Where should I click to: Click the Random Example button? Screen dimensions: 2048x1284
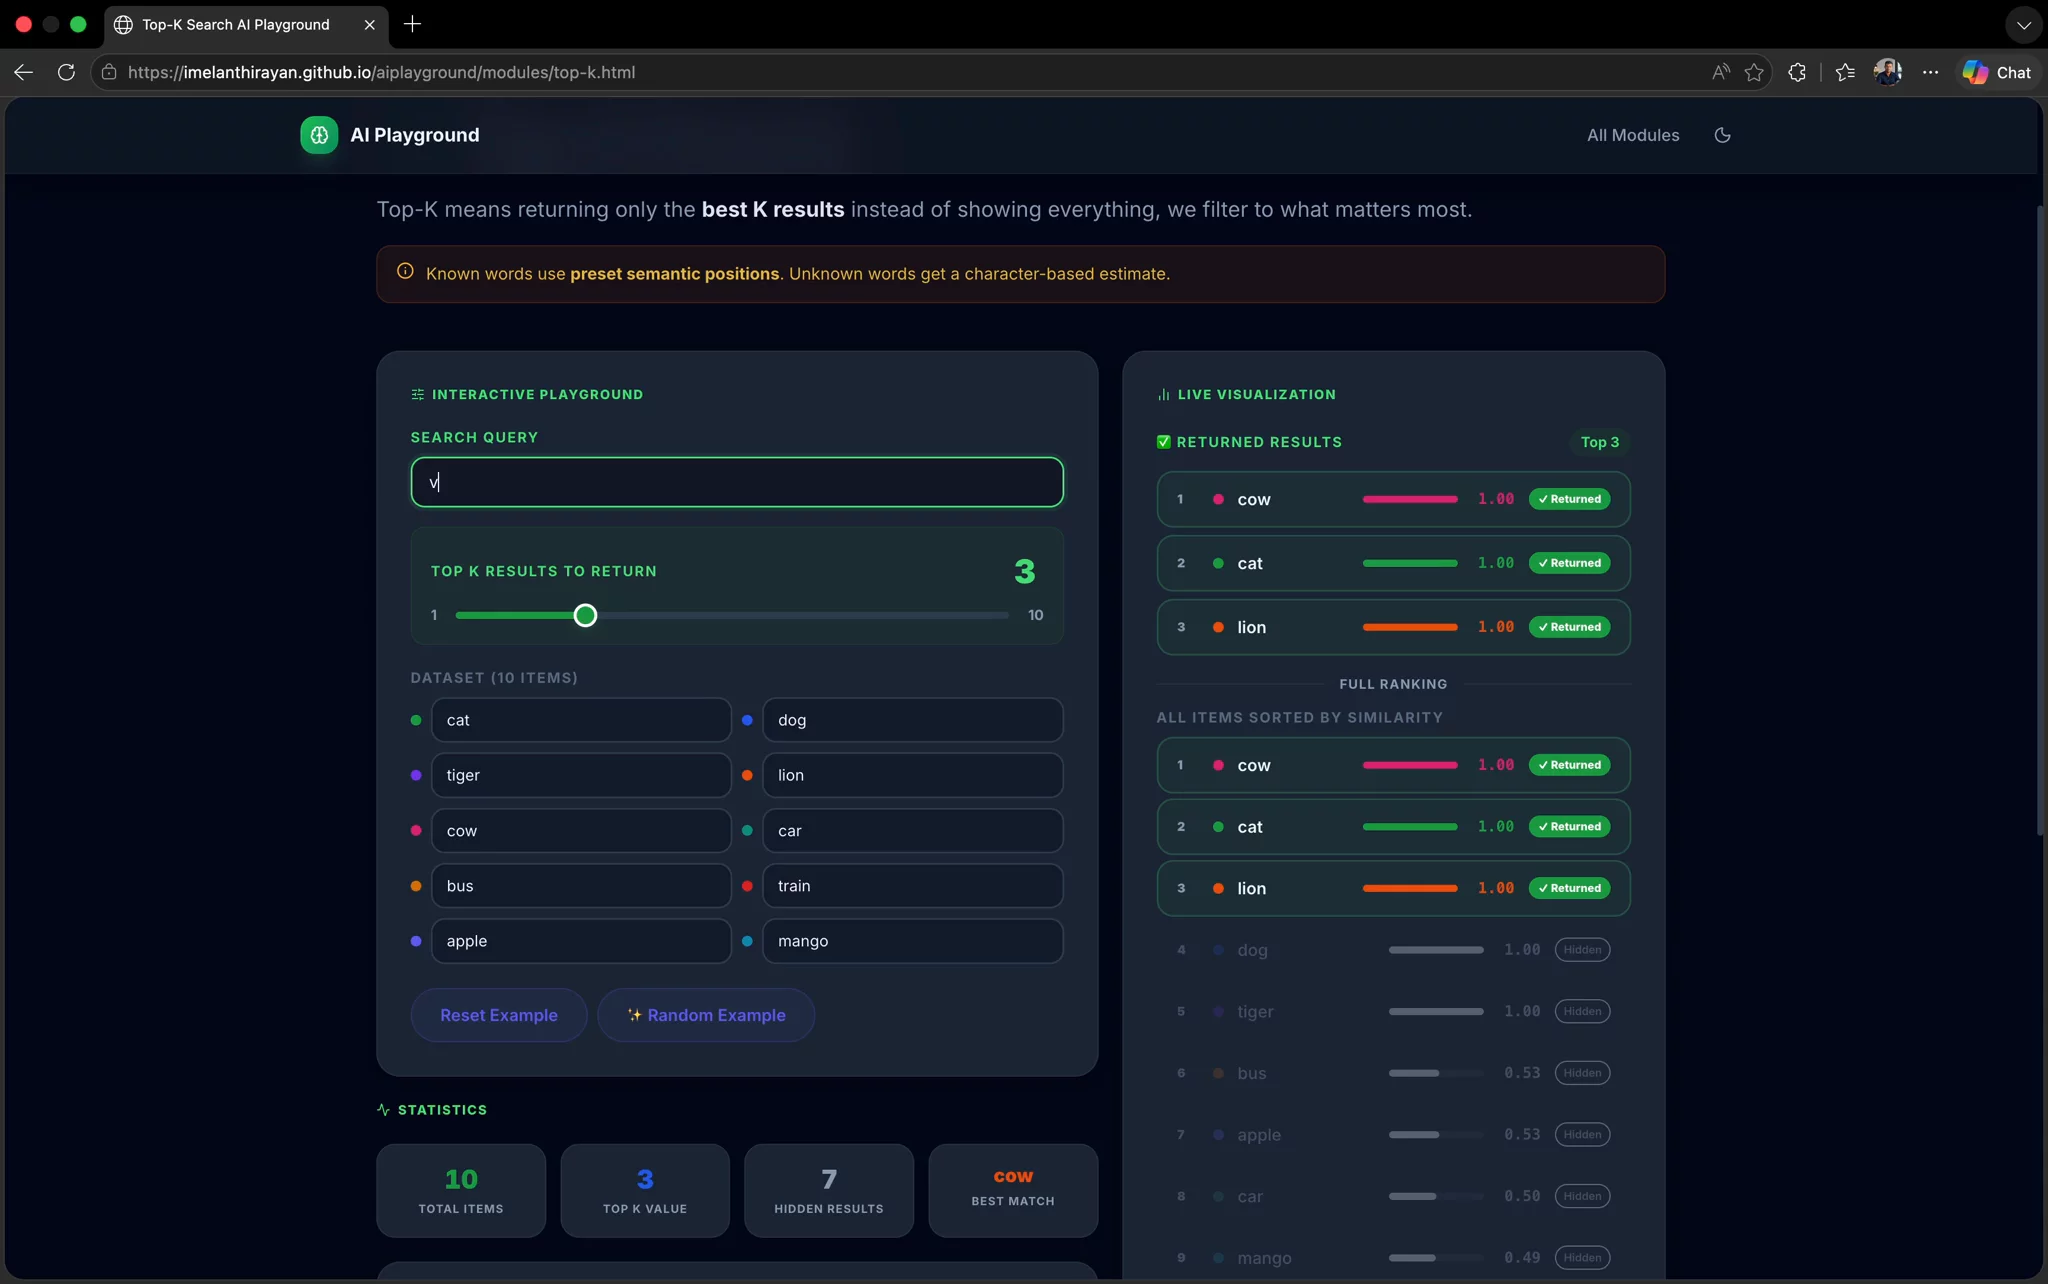706,1015
